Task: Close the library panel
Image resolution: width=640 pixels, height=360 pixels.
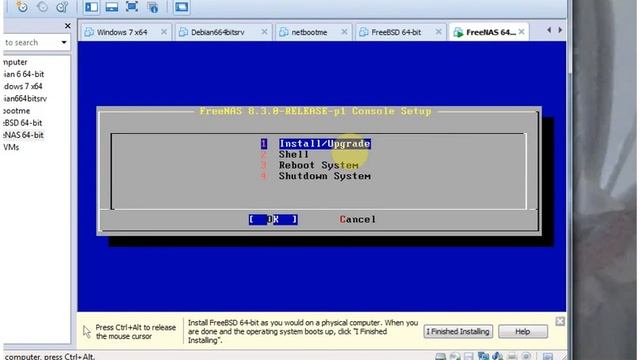Action: (x=68, y=26)
